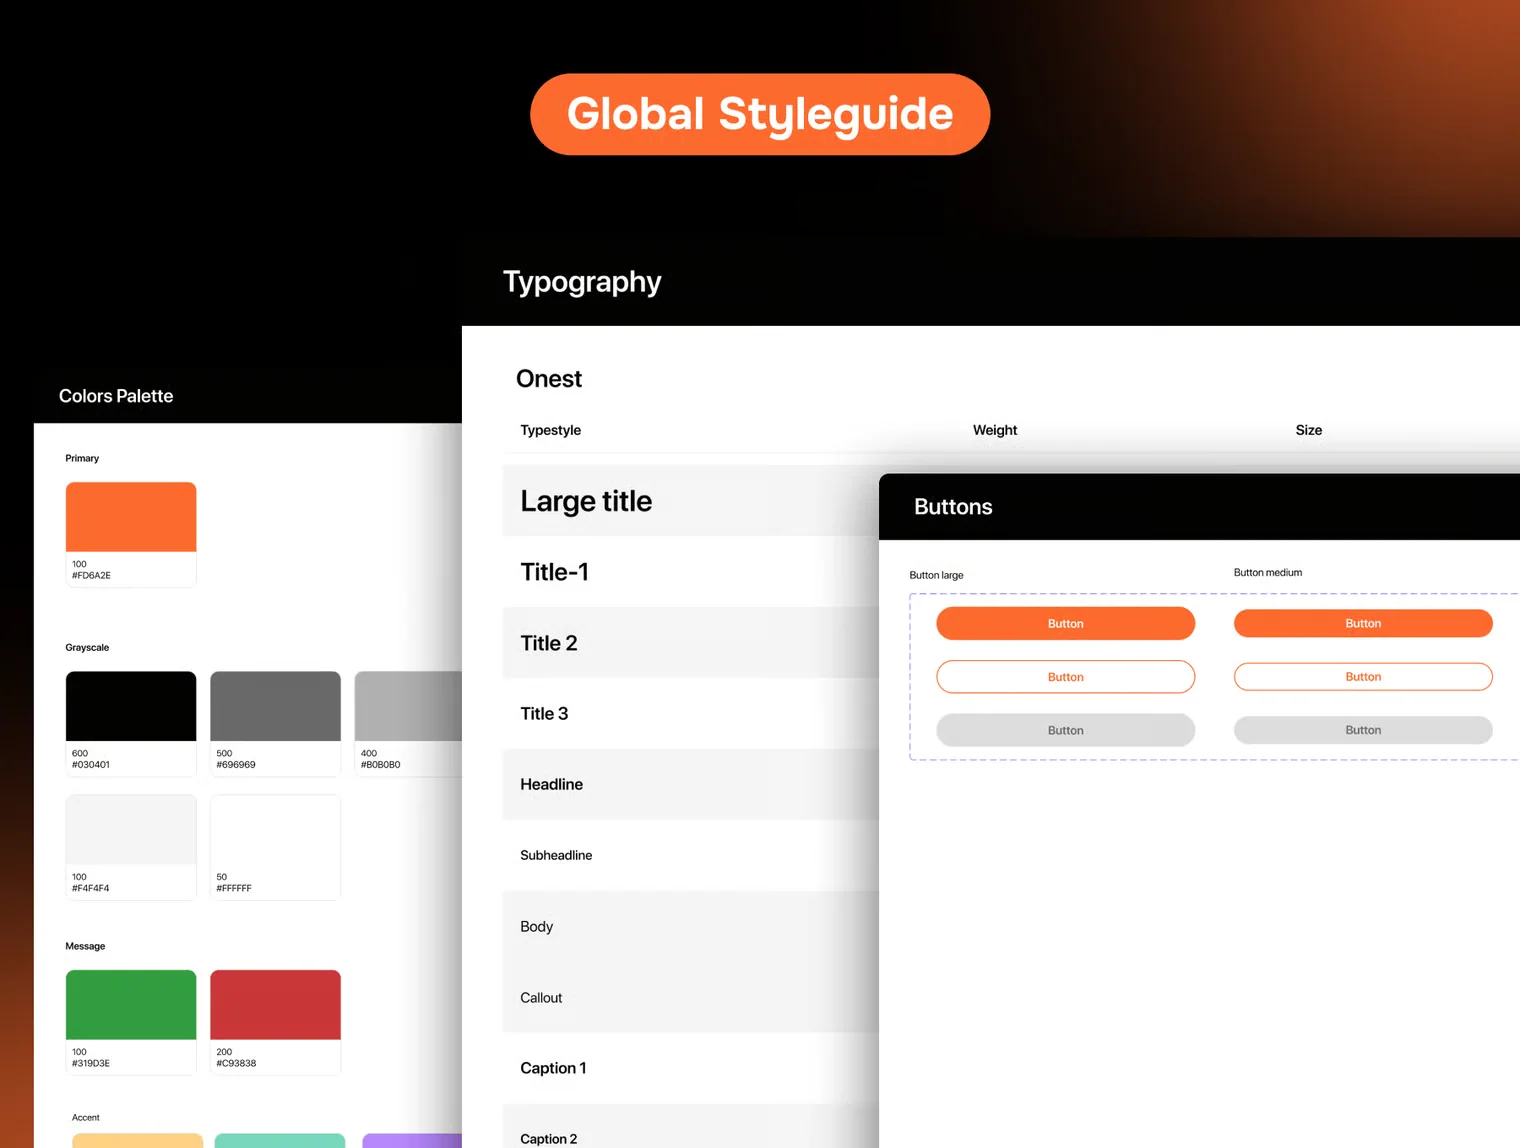The width and height of the screenshot is (1520, 1148).
Task: Click the Caption 1 typestyle row
Action: click(x=691, y=1068)
